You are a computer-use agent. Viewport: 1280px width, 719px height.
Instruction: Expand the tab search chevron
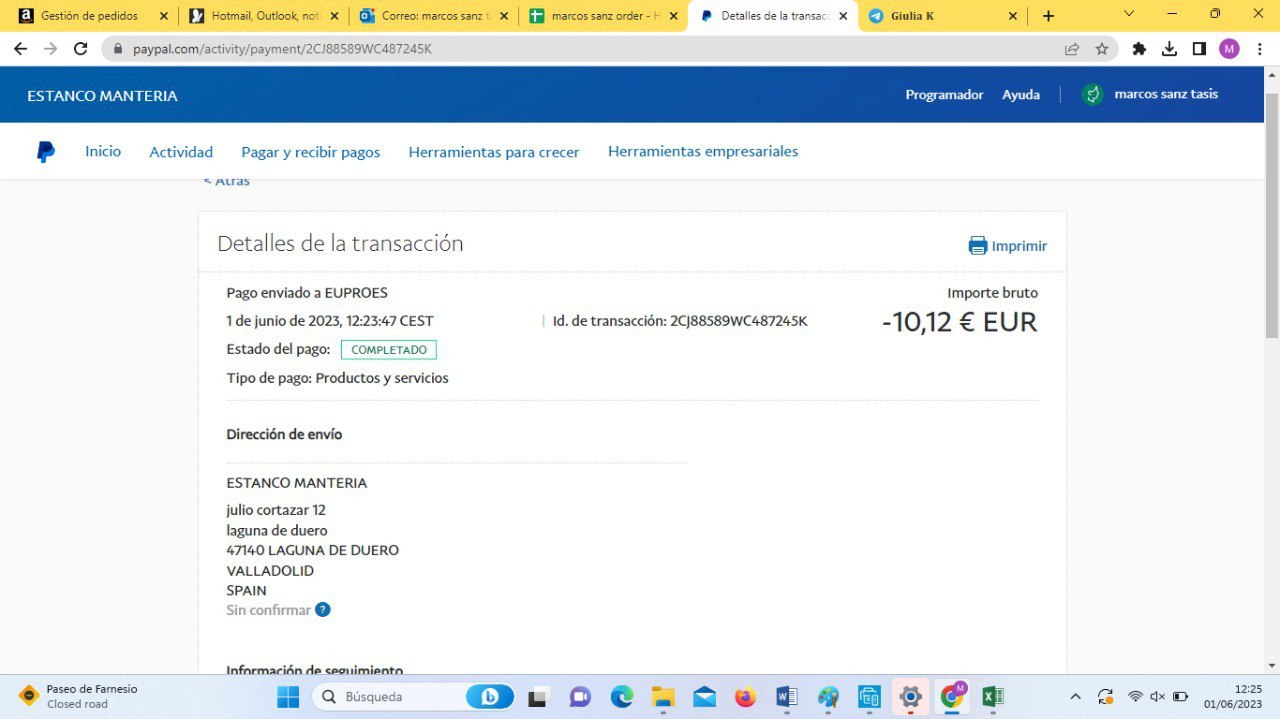click(x=1129, y=15)
